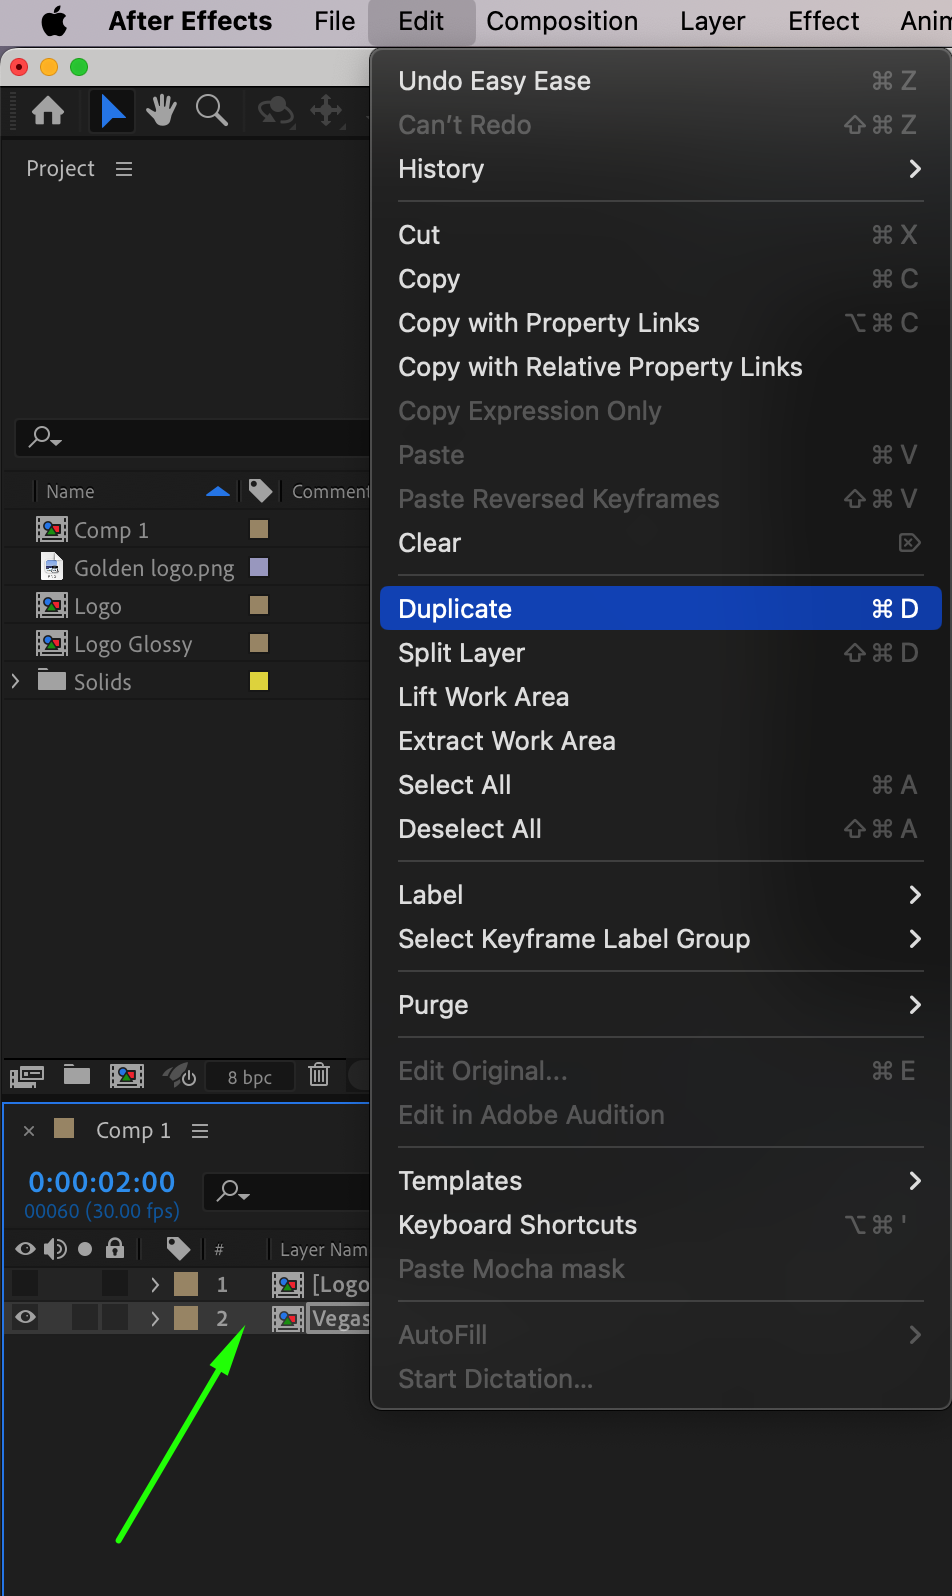The height and width of the screenshot is (1596, 952).
Task: Click the Golden logo.png file icon
Action: [52, 567]
